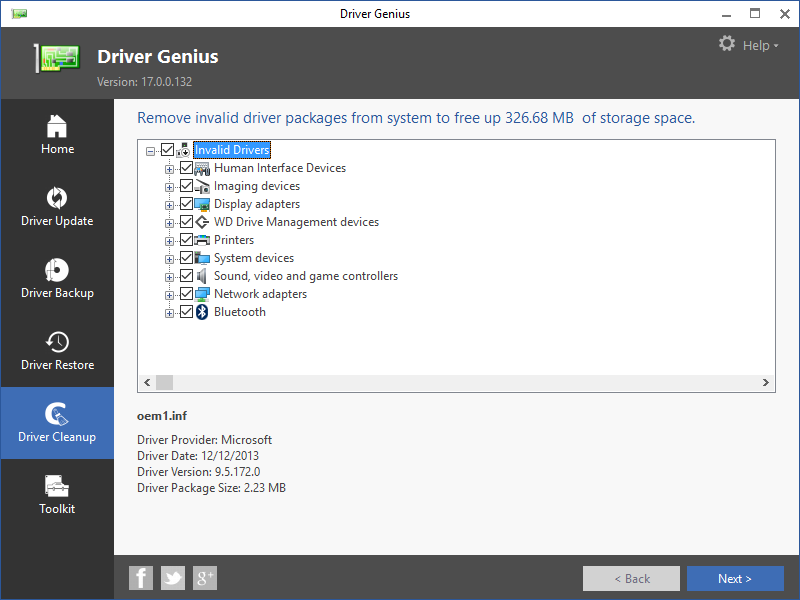Viewport: 800px width, 600px height.
Task: Click the Invalid Drivers root icon
Action: click(x=183, y=150)
